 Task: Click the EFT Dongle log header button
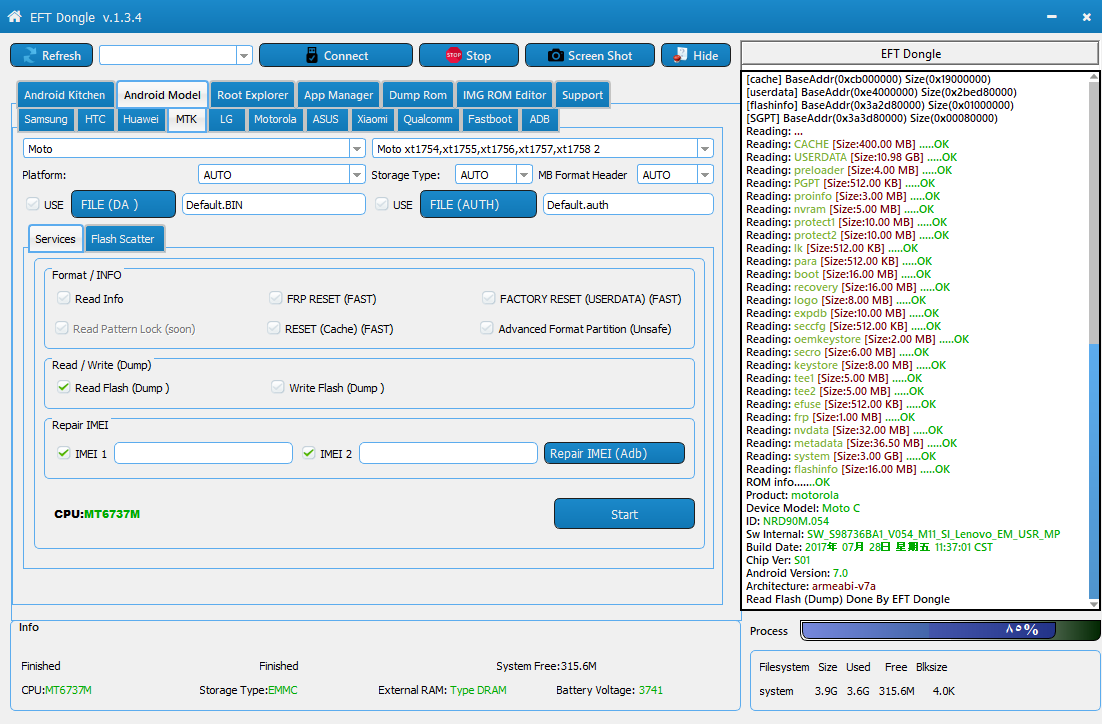coord(920,54)
